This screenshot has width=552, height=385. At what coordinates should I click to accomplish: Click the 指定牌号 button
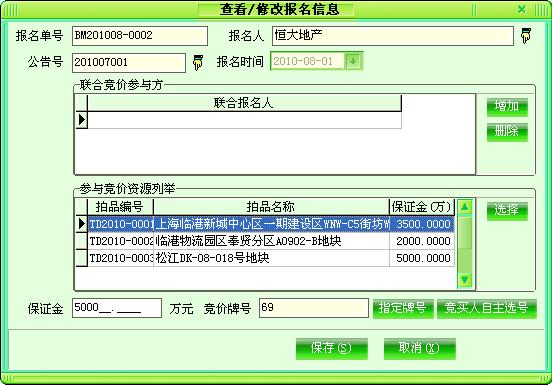403,309
